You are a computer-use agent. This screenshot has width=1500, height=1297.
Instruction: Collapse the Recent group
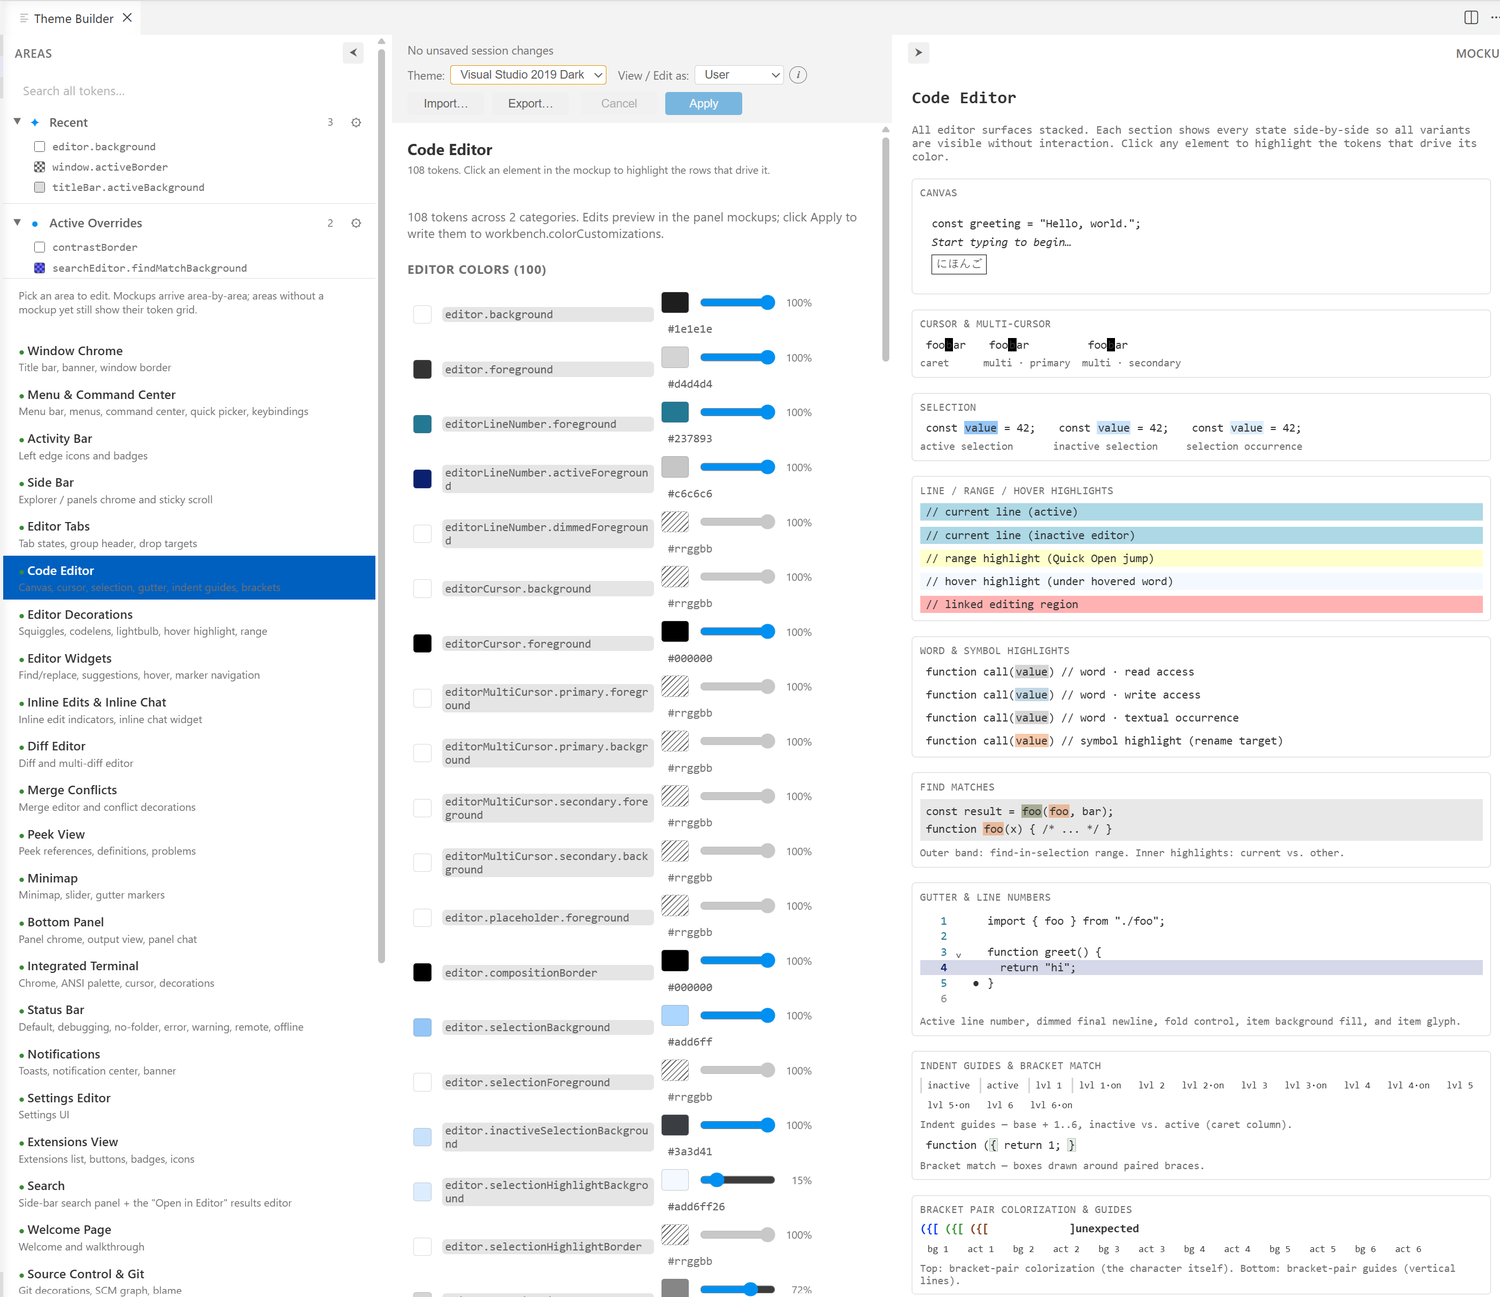[17, 122]
